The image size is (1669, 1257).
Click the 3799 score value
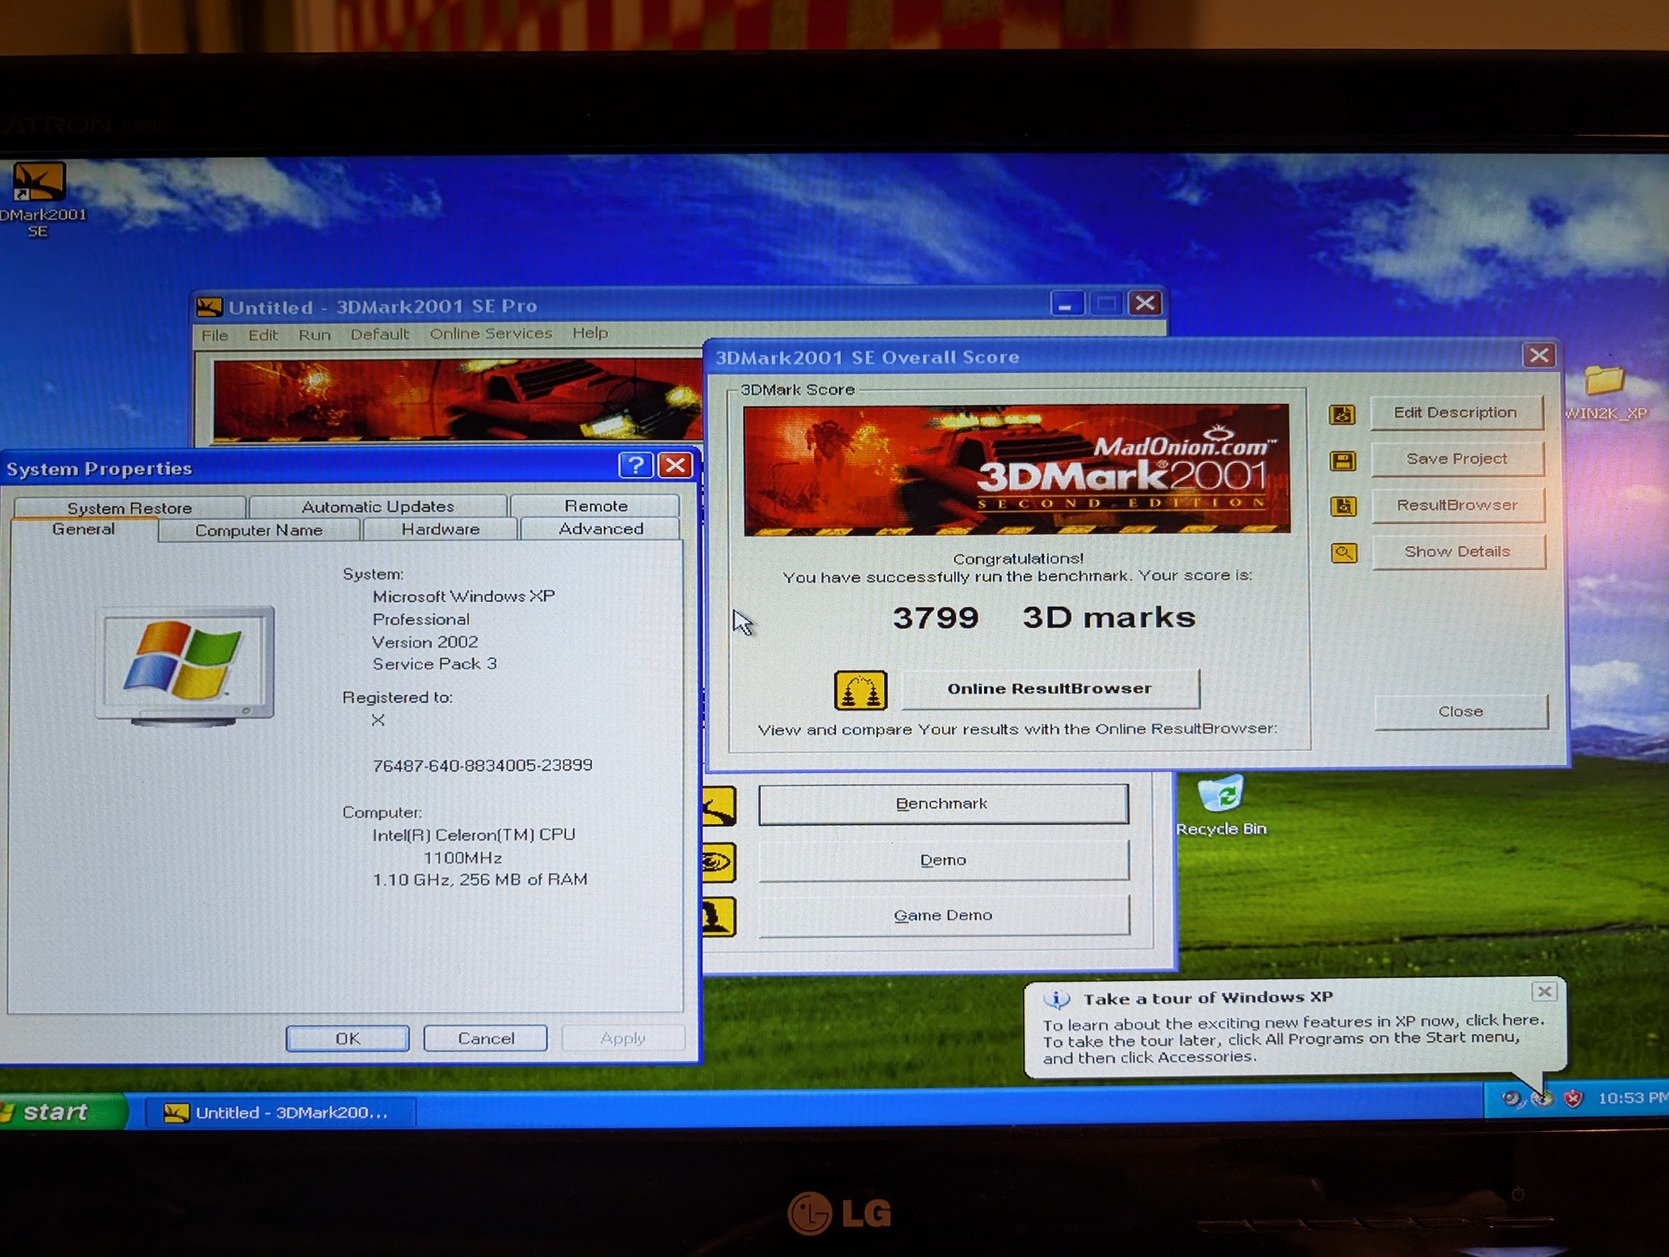[x=936, y=618]
